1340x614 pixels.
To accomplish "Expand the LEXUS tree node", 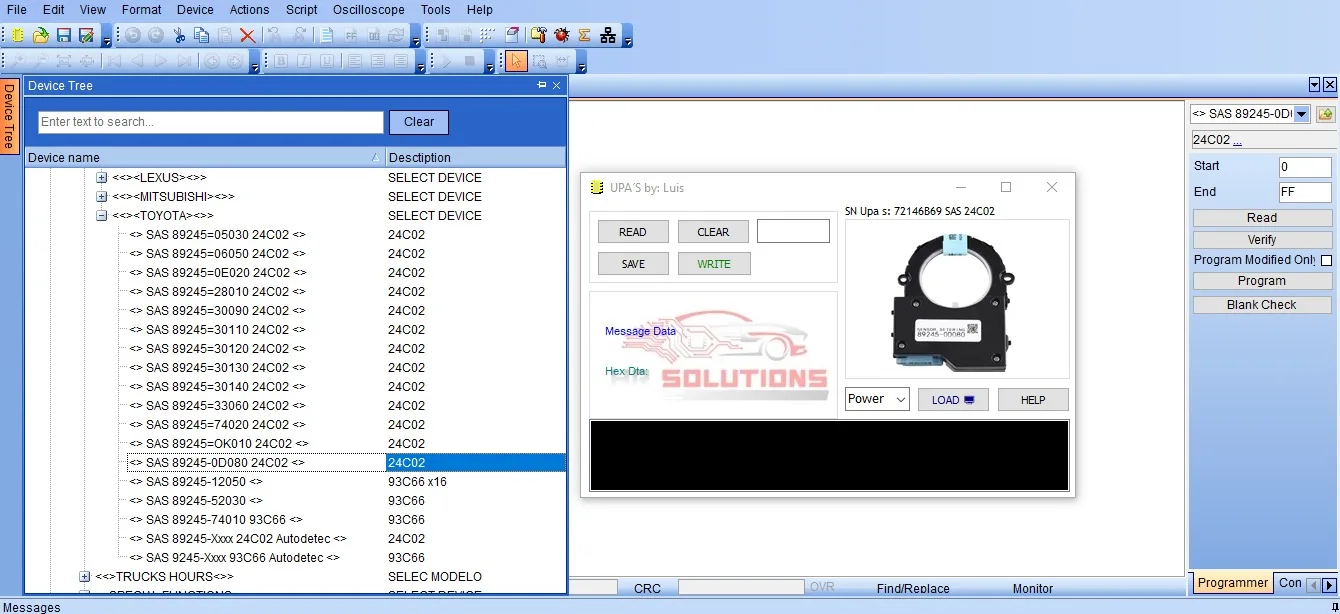I will [x=101, y=177].
